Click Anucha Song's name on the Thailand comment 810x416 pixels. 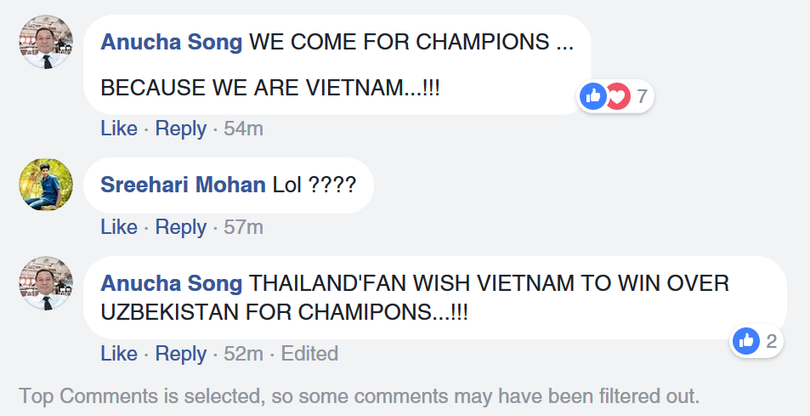171,284
